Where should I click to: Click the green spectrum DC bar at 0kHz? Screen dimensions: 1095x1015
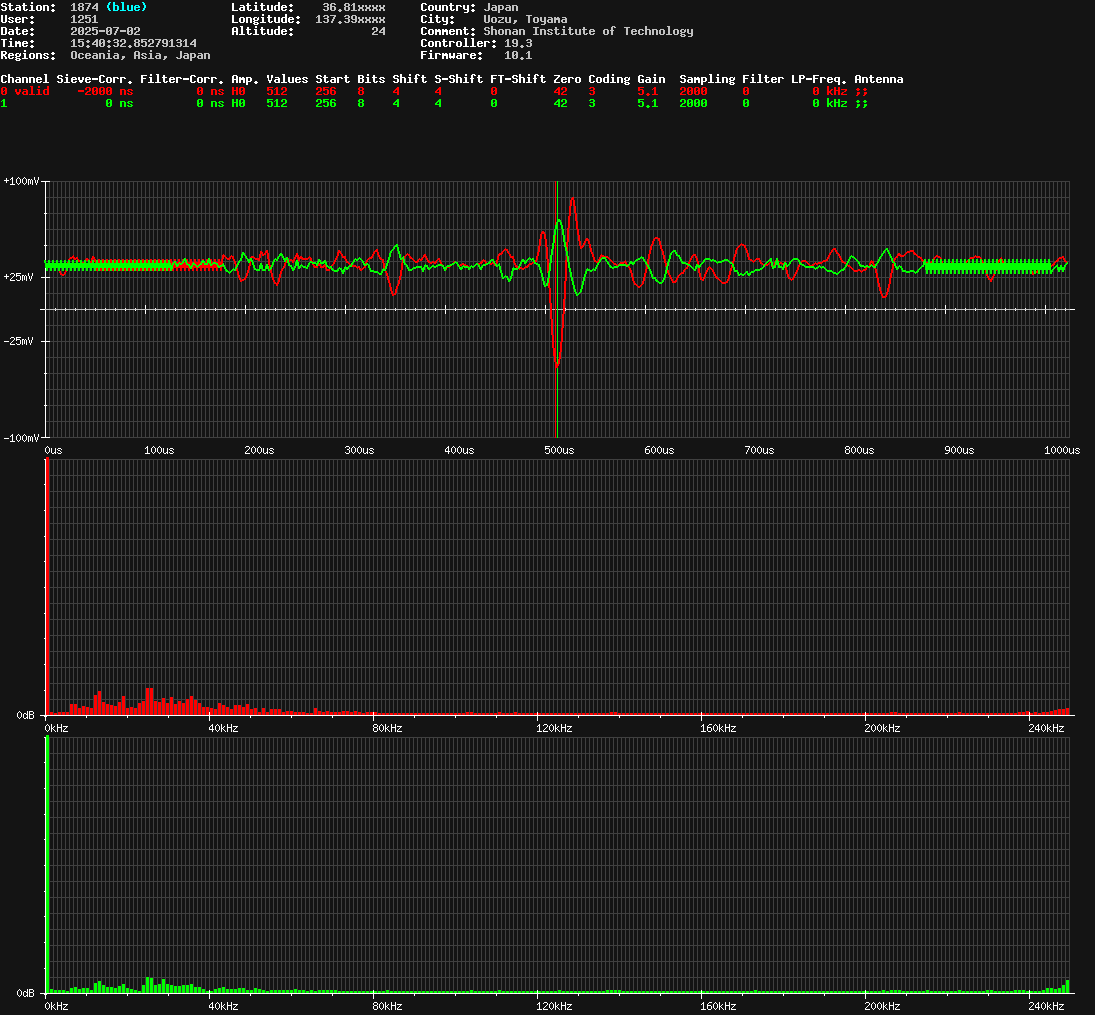click(47, 865)
